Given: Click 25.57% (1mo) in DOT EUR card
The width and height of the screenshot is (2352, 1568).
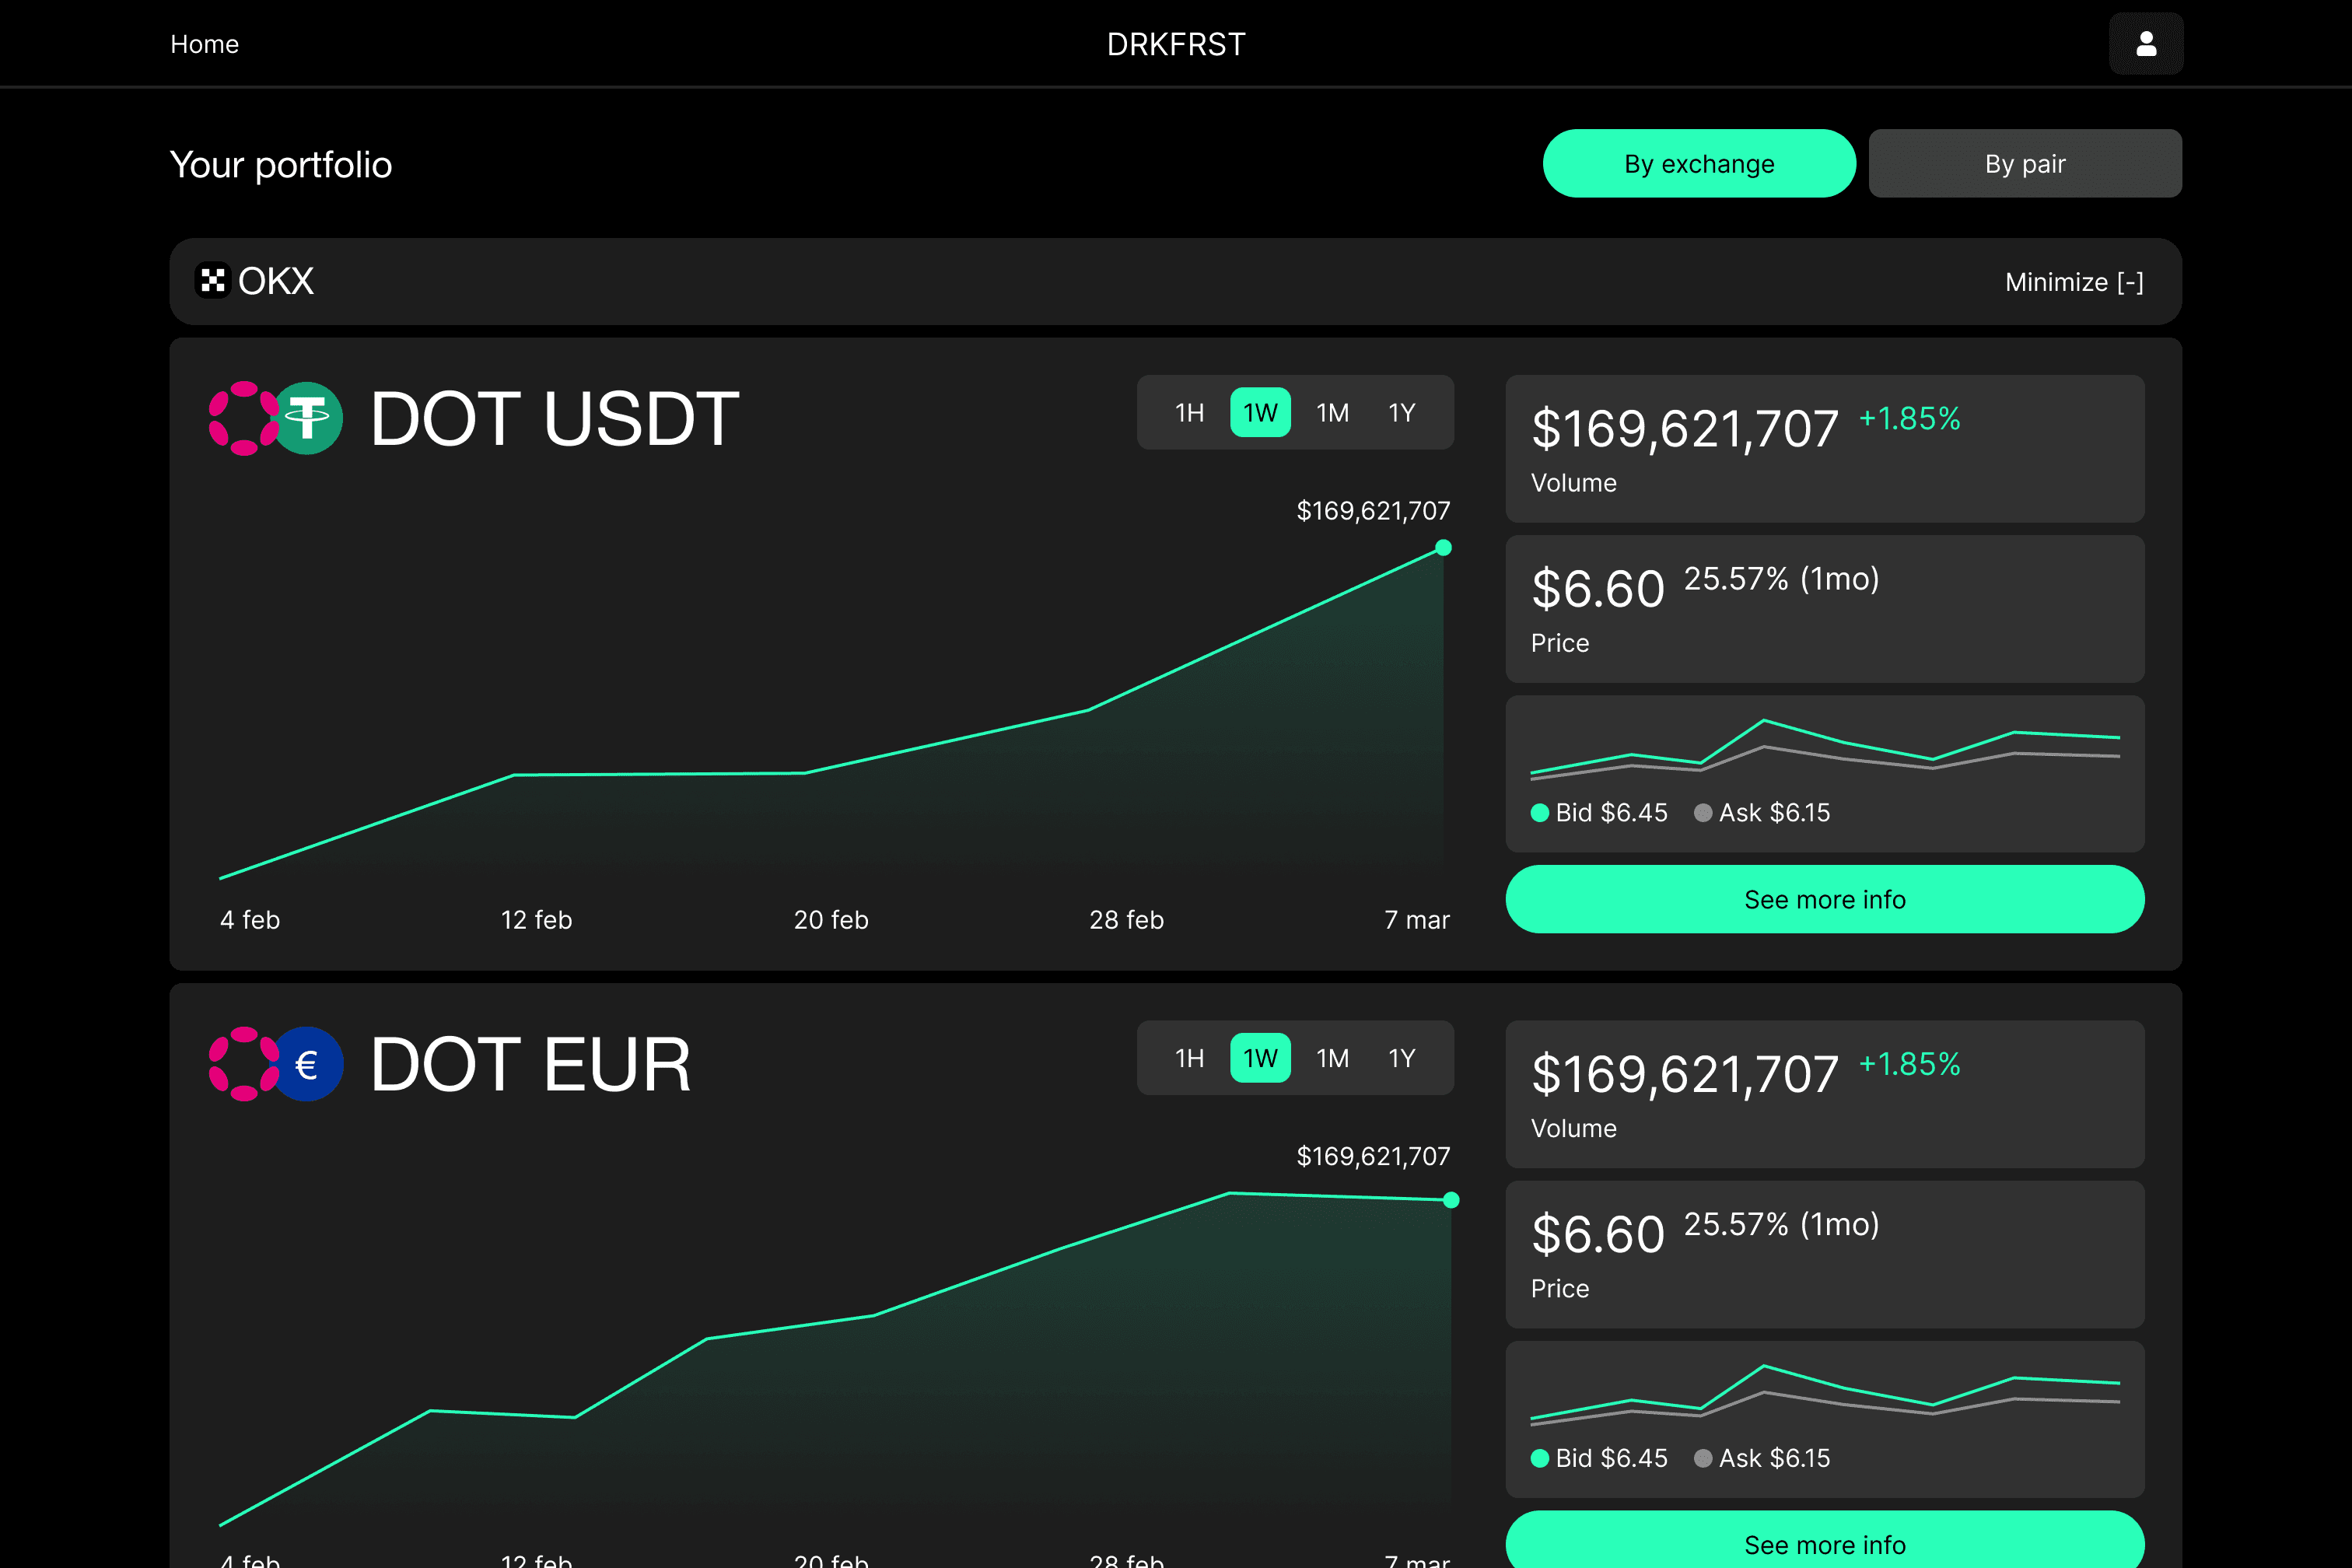Looking at the screenshot, I should point(1781,1225).
